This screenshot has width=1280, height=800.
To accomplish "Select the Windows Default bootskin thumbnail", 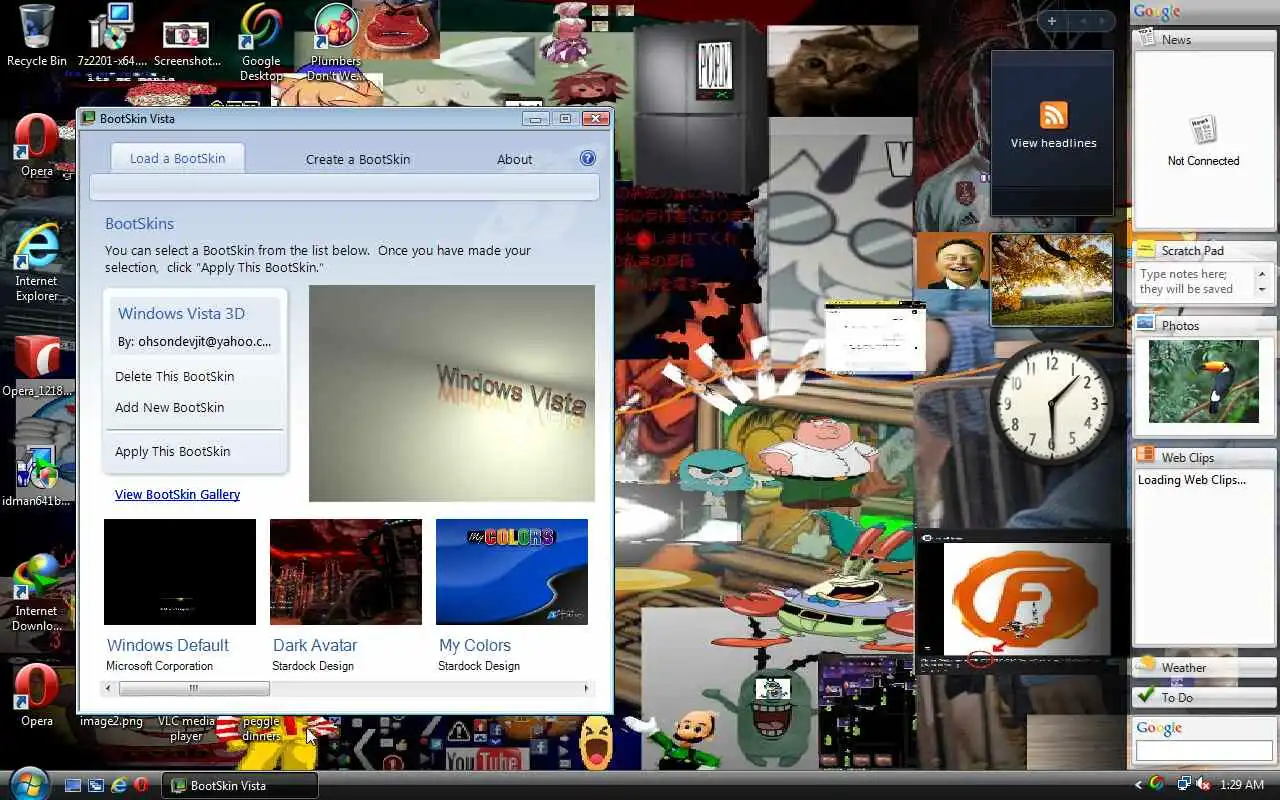I will pyautogui.click(x=180, y=572).
